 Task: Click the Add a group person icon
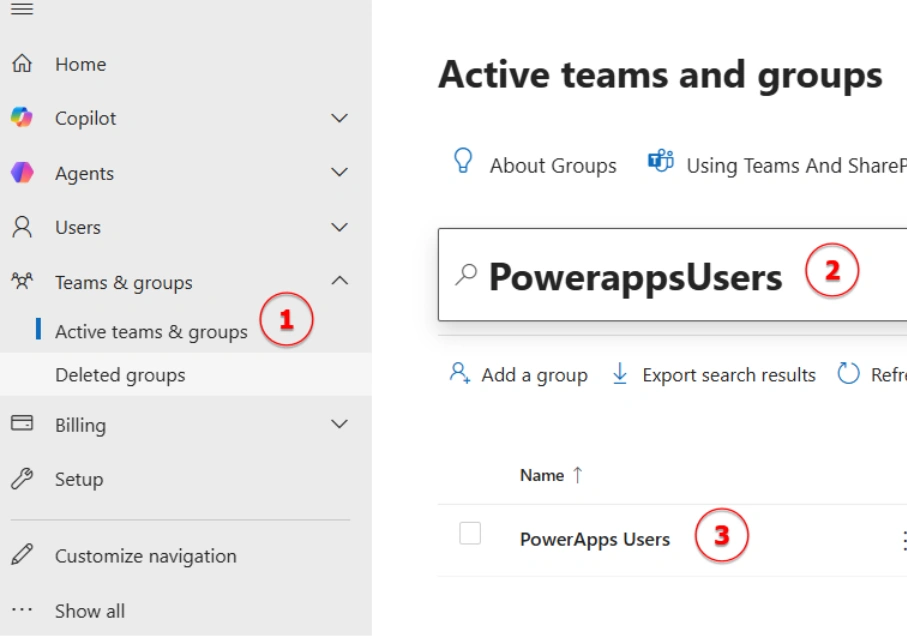pyautogui.click(x=460, y=374)
